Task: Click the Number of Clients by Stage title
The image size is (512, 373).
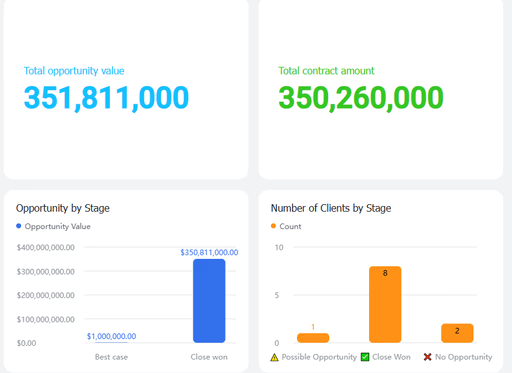Action: (331, 208)
